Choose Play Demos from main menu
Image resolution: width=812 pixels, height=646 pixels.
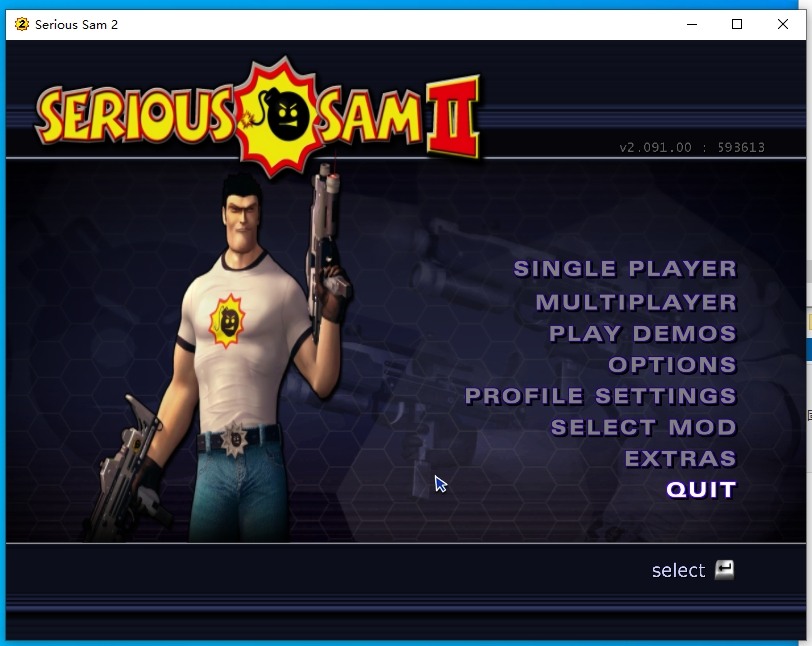(643, 334)
